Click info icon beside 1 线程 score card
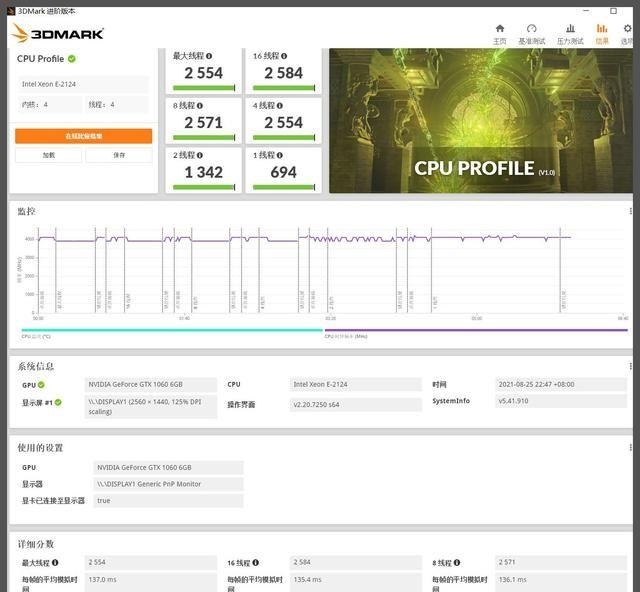640x592 pixels. tap(280, 155)
